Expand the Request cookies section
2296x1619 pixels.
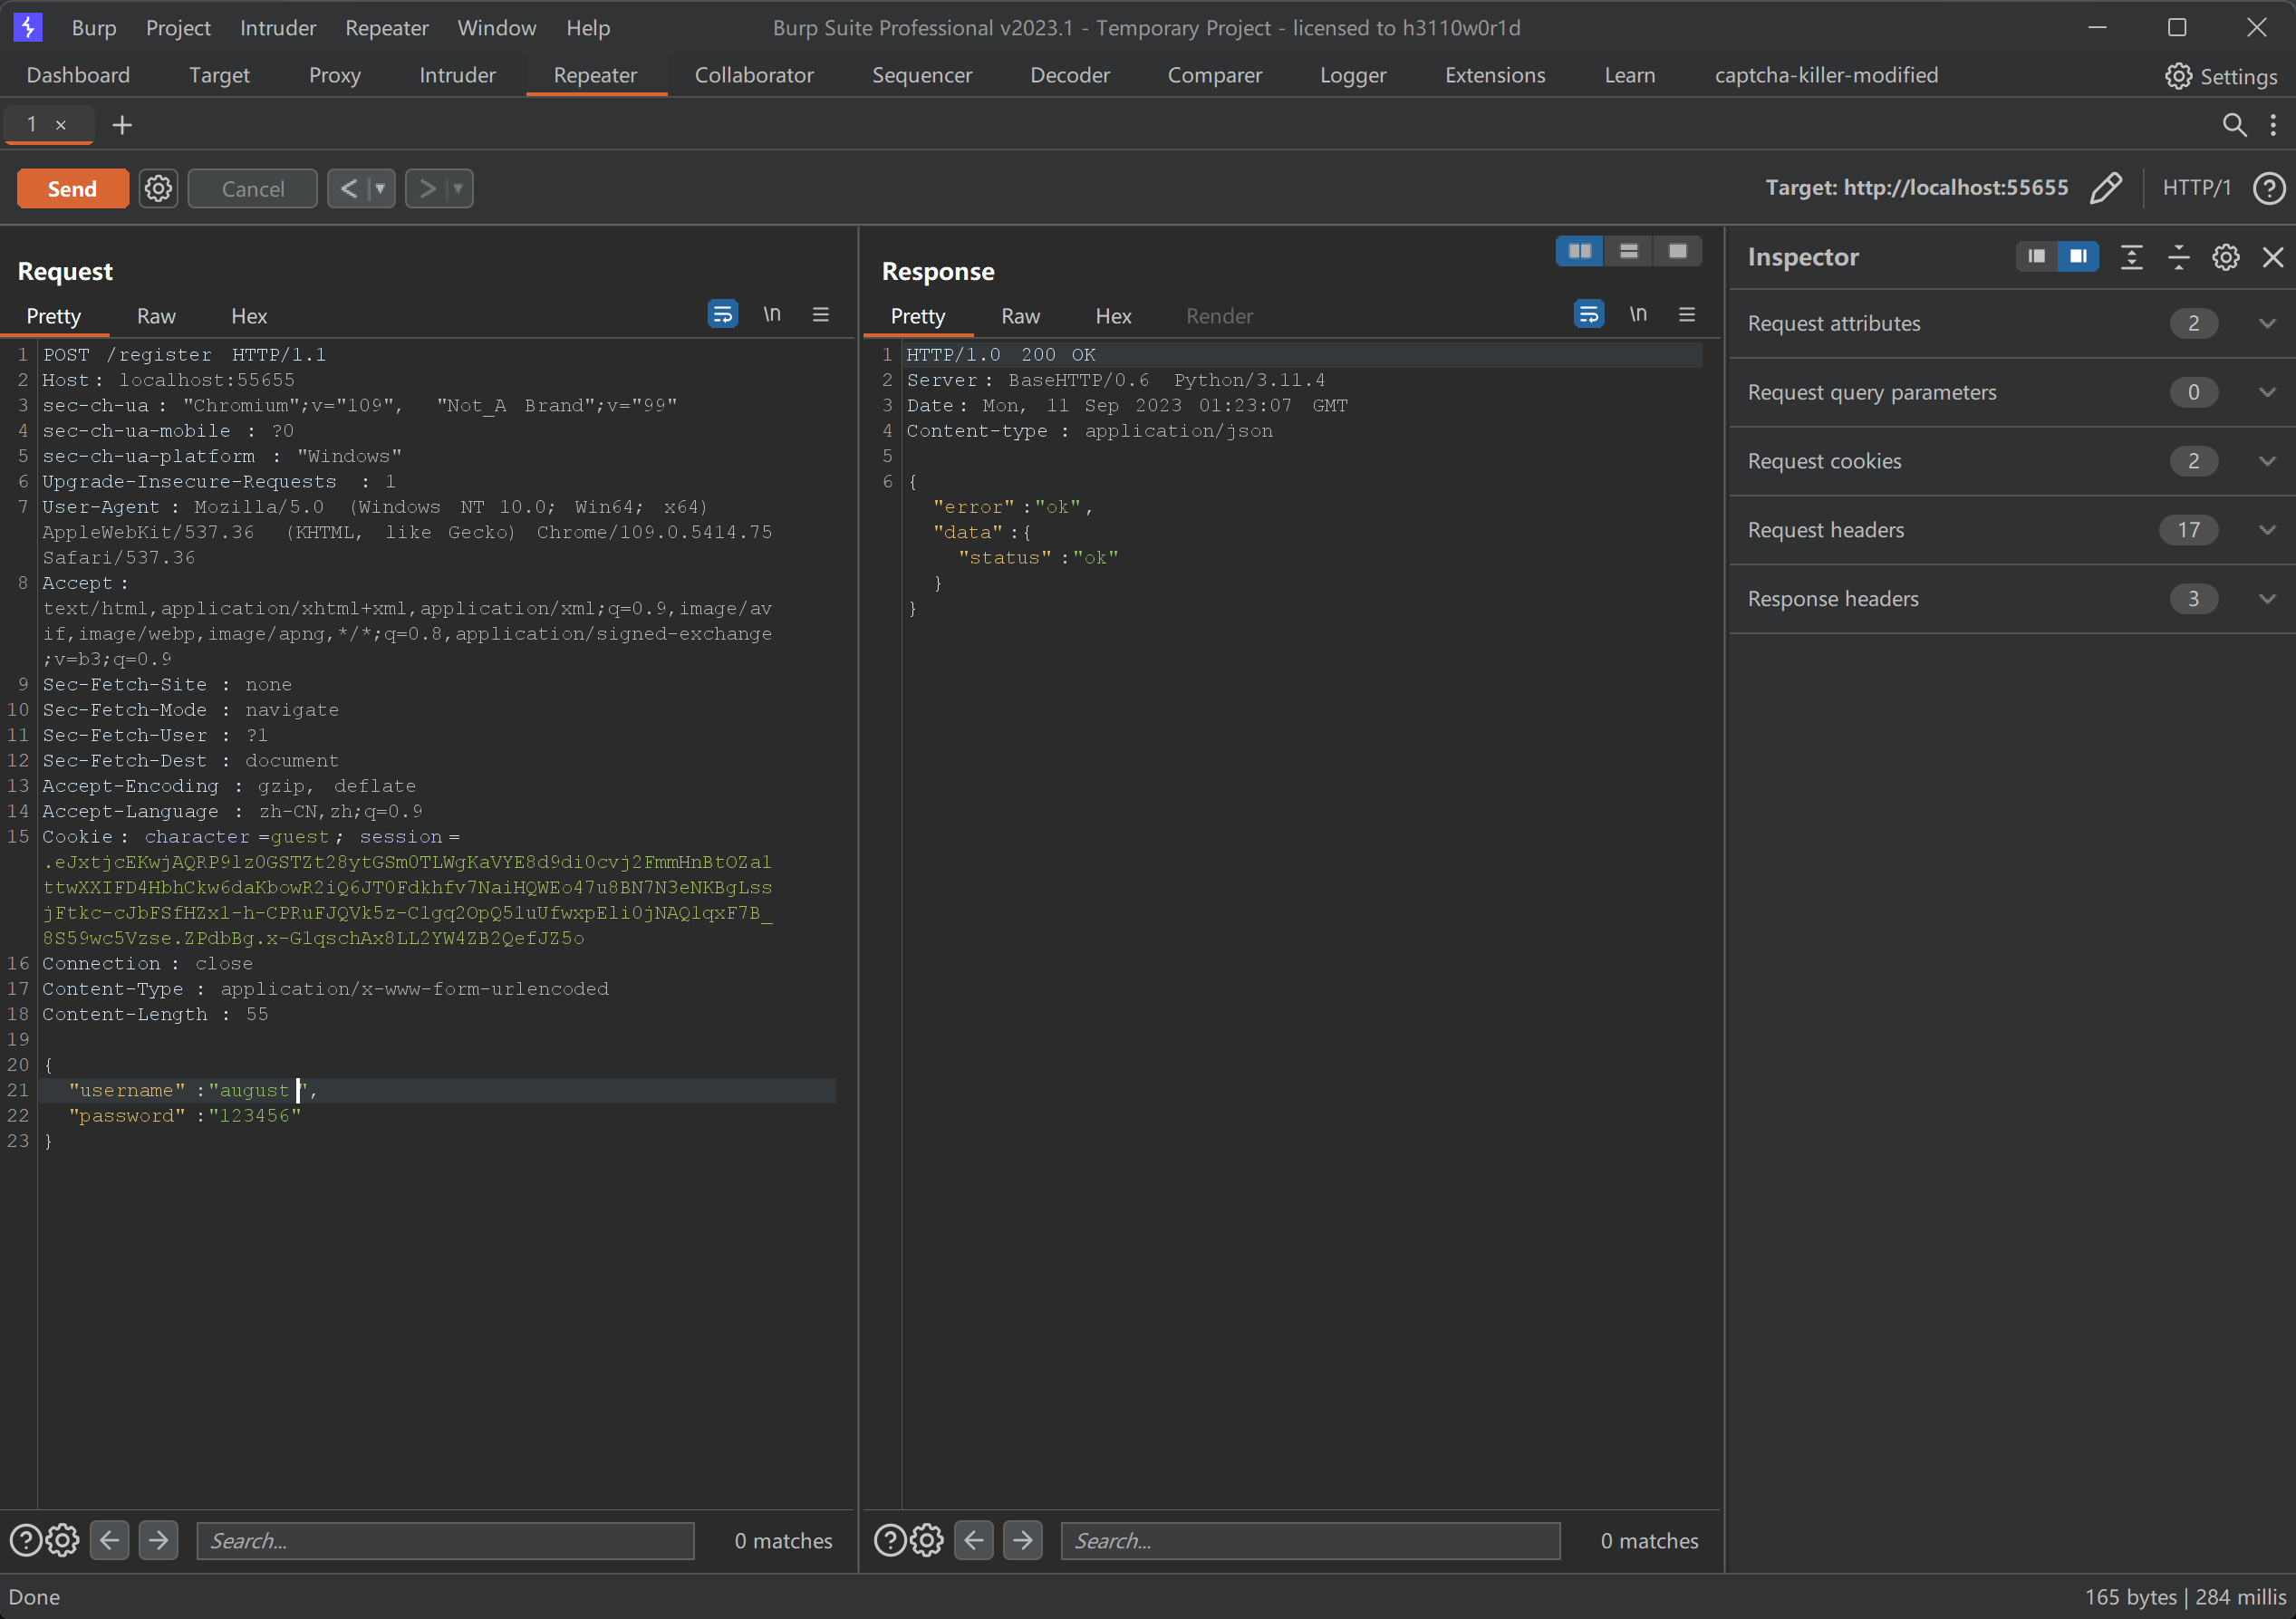pyautogui.click(x=2266, y=461)
